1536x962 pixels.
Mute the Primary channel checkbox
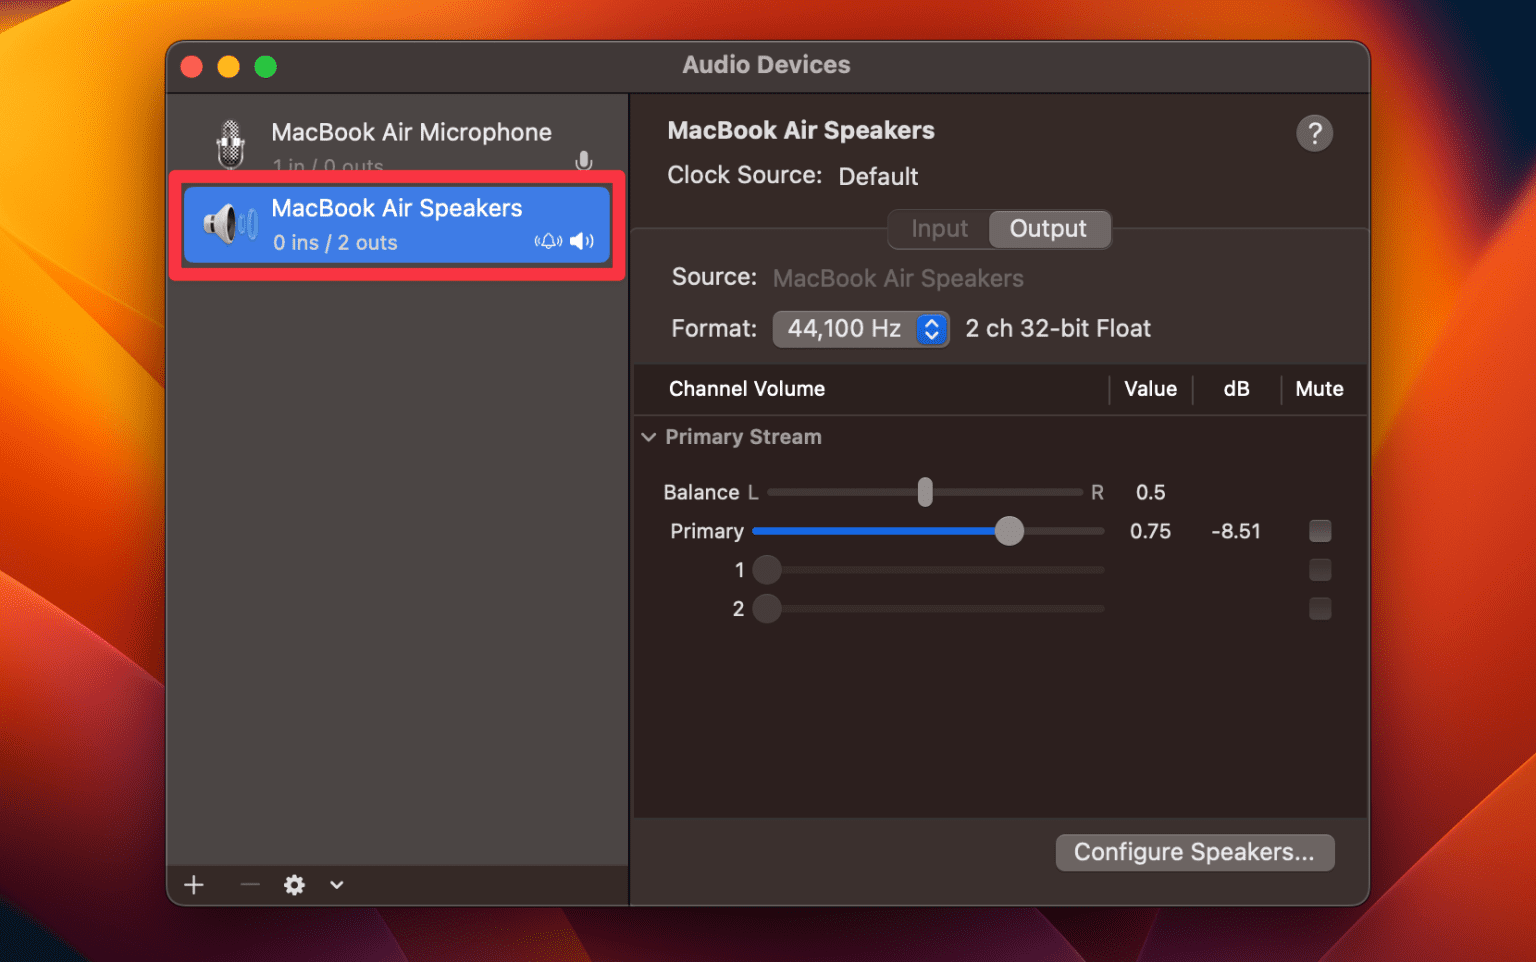(x=1320, y=531)
